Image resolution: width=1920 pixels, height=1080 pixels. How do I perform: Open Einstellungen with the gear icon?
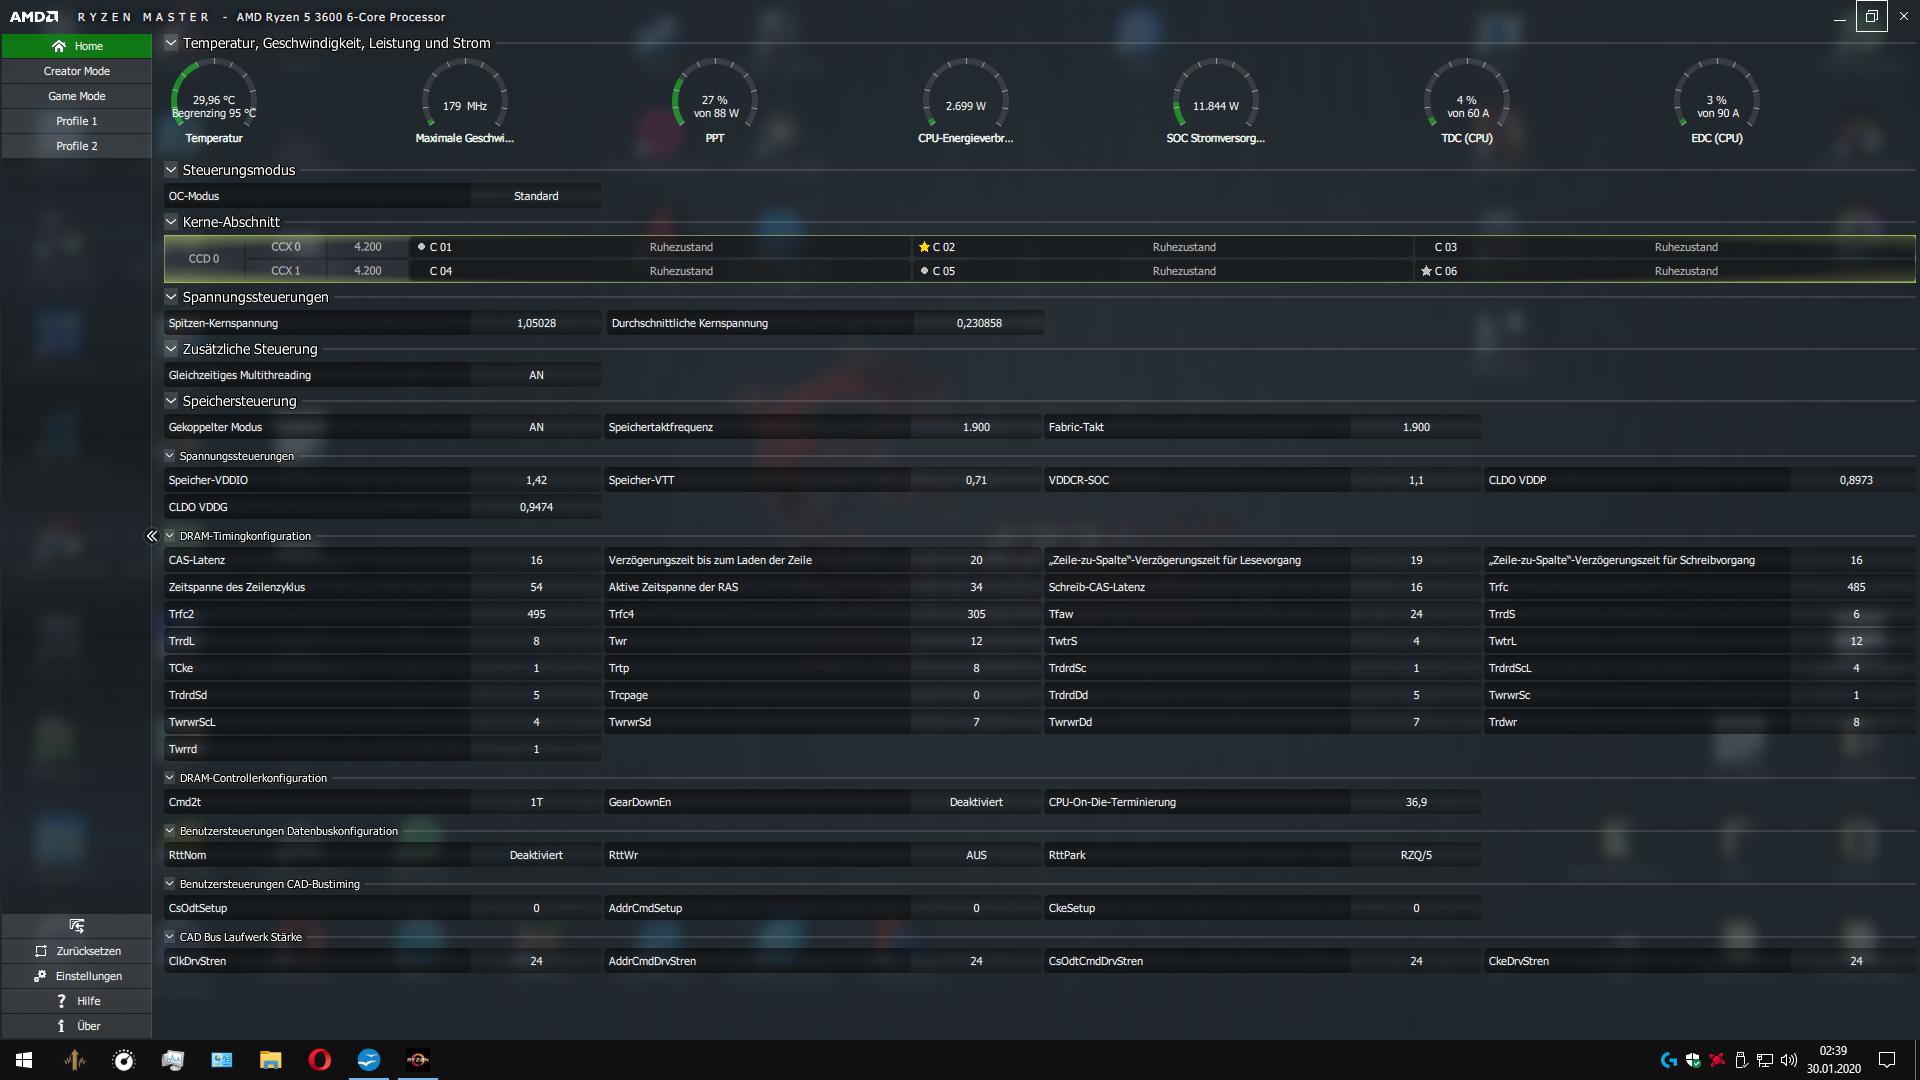coord(40,976)
